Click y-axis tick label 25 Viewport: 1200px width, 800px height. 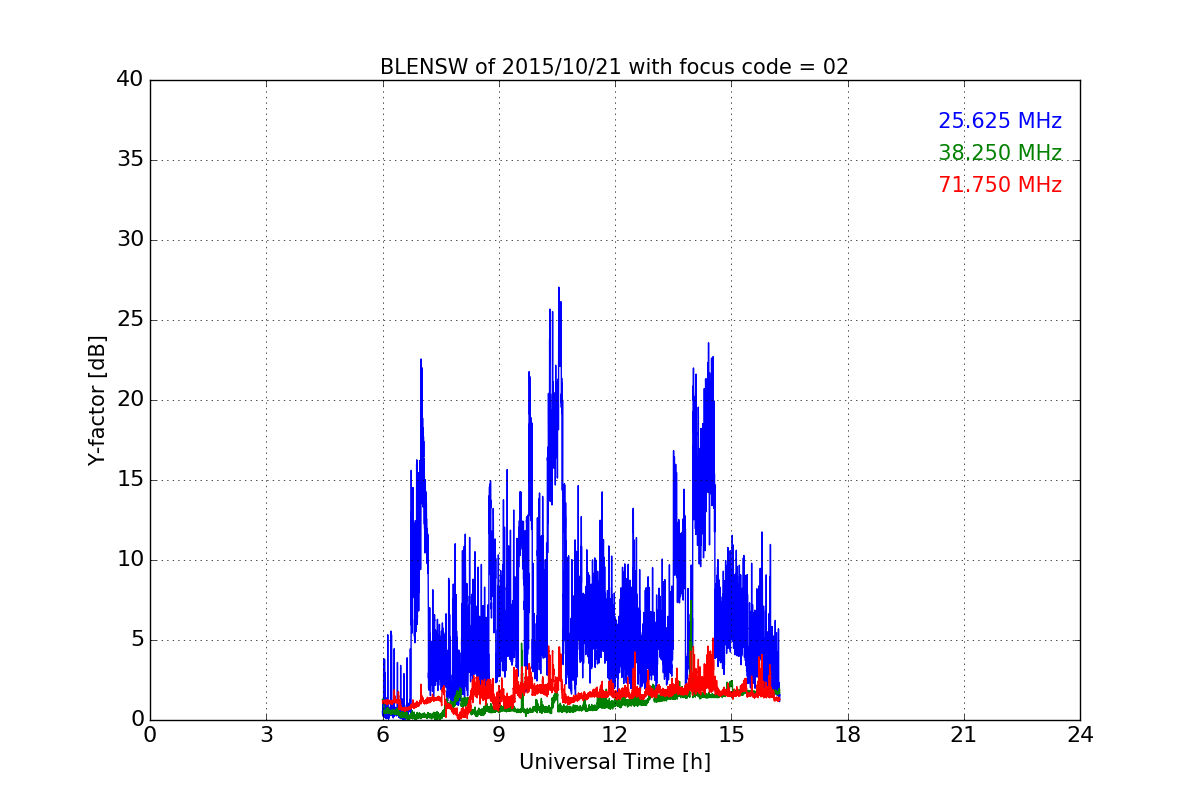pyautogui.click(x=130, y=320)
